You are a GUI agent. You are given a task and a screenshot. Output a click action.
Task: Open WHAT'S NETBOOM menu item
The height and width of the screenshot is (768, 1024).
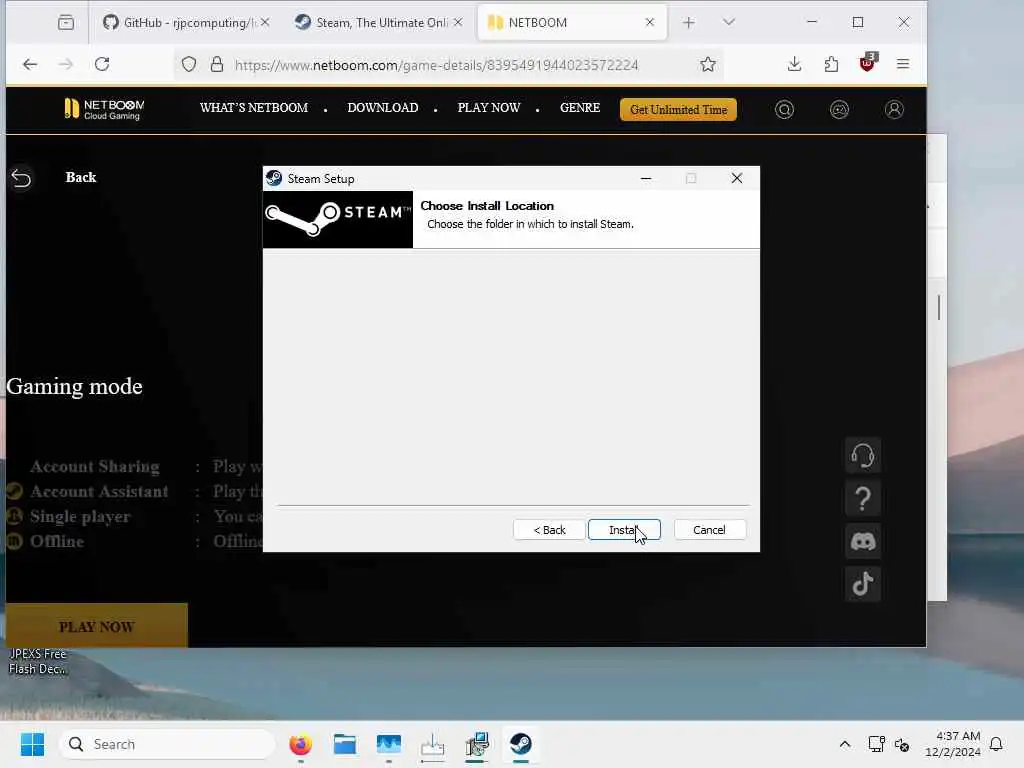tap(253, 108)
